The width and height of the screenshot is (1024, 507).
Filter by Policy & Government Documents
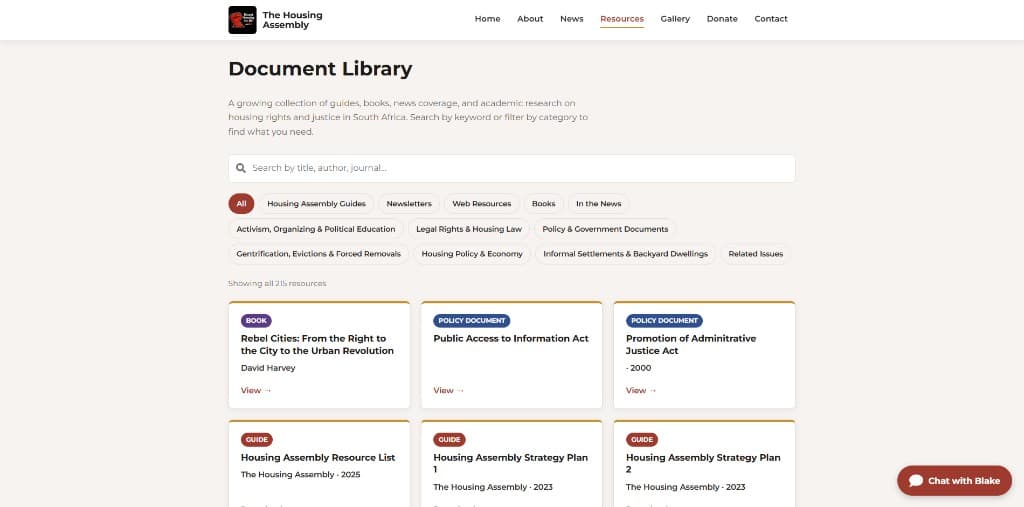(605, 229)
